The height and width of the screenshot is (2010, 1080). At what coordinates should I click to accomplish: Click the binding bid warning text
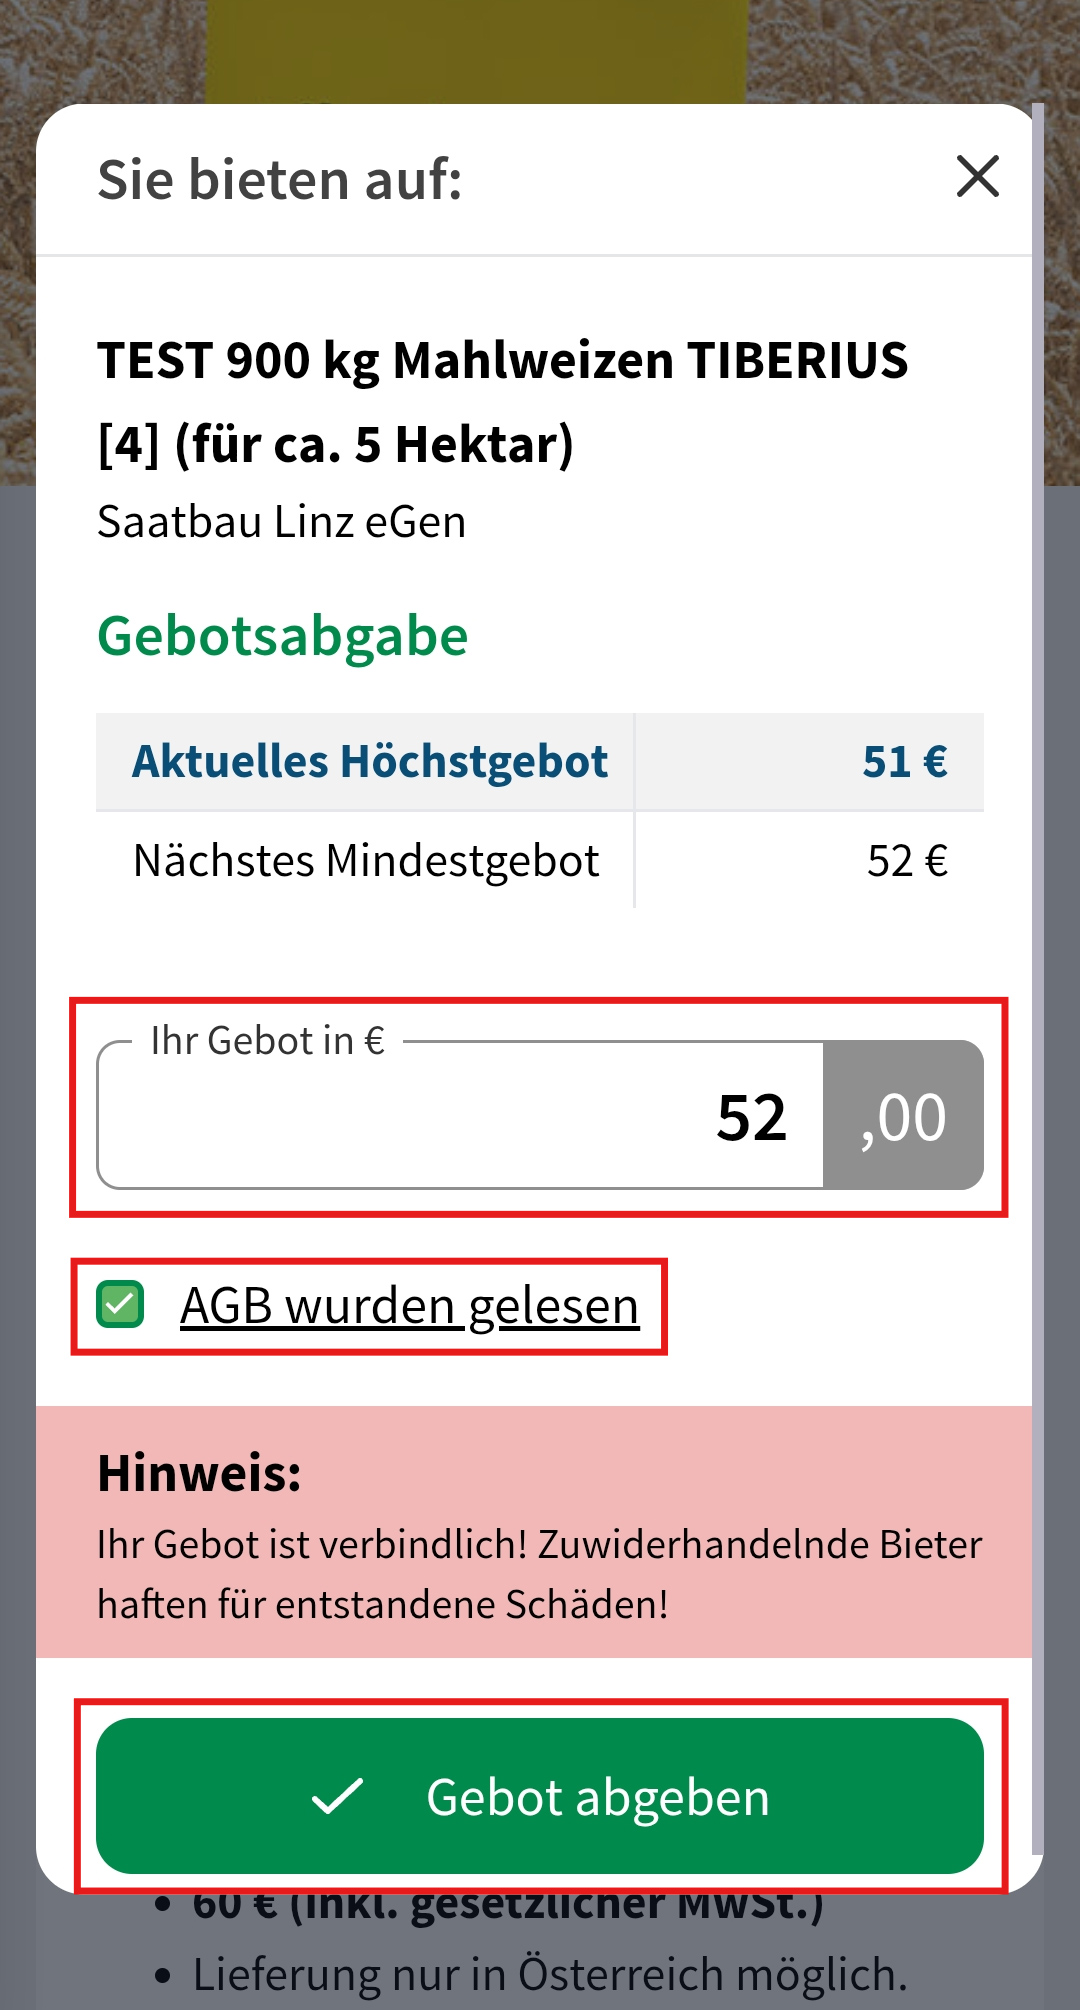pos(540,1574)
